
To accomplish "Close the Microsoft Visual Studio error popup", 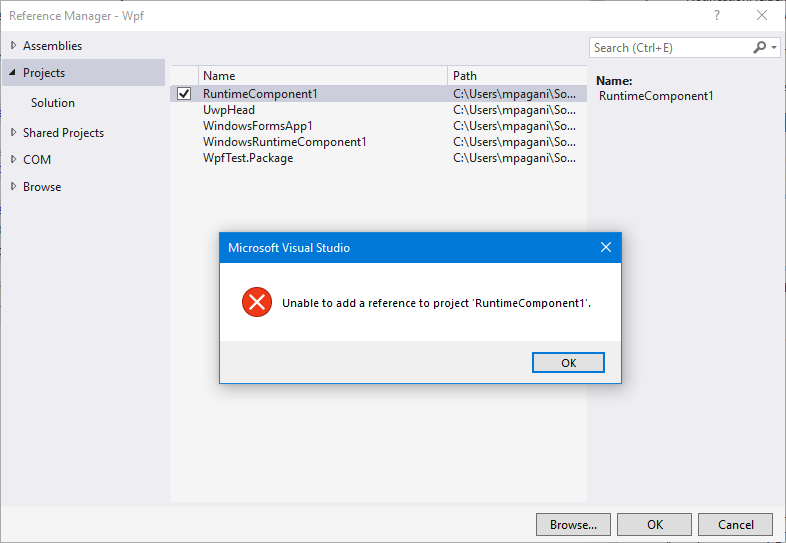I will coord(606,247).
